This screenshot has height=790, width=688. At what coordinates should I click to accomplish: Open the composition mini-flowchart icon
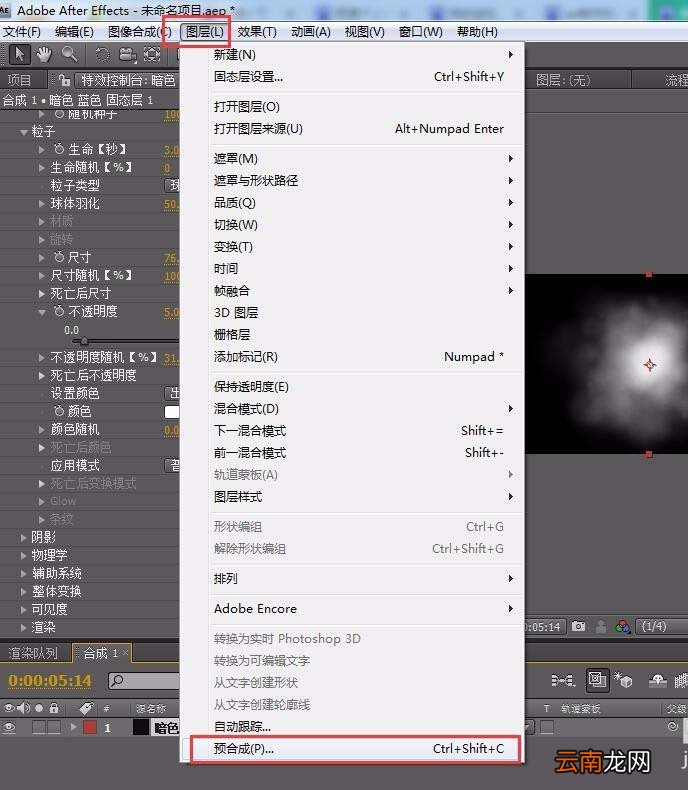tap(563, 681)
